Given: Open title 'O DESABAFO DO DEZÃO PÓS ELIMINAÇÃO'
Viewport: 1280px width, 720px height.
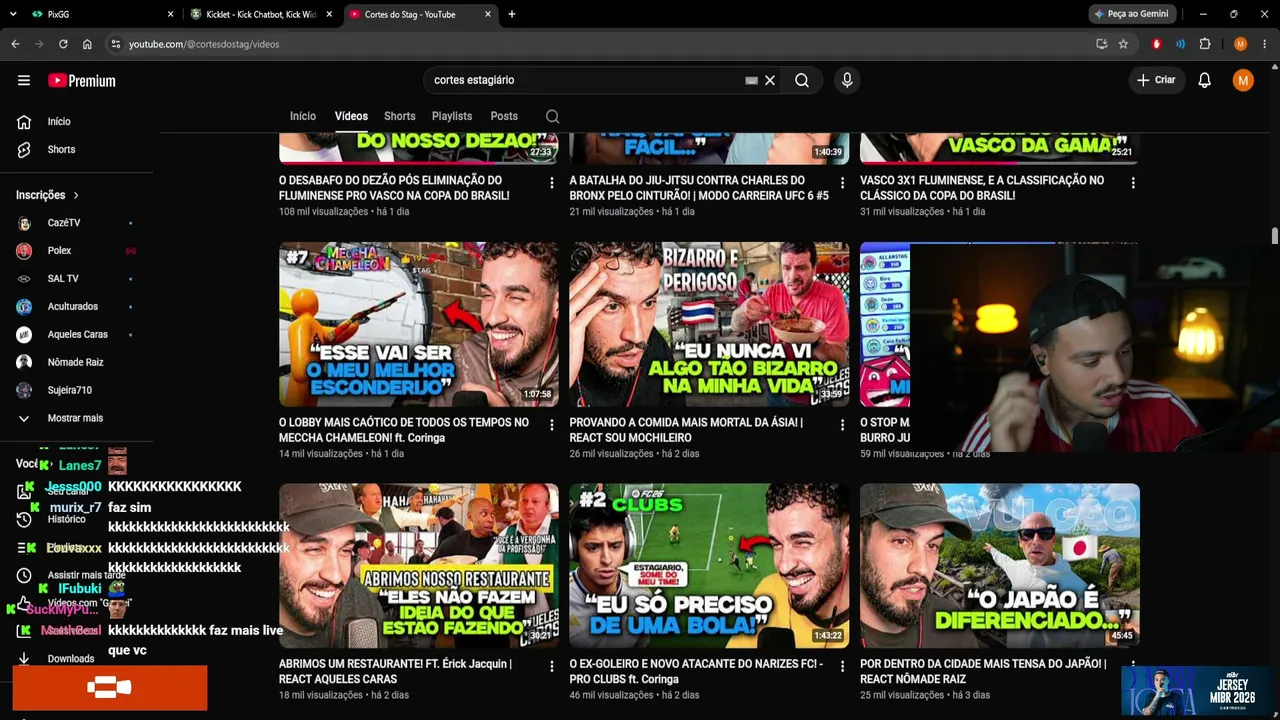Looking at the screenshot, I should [394, 188].
